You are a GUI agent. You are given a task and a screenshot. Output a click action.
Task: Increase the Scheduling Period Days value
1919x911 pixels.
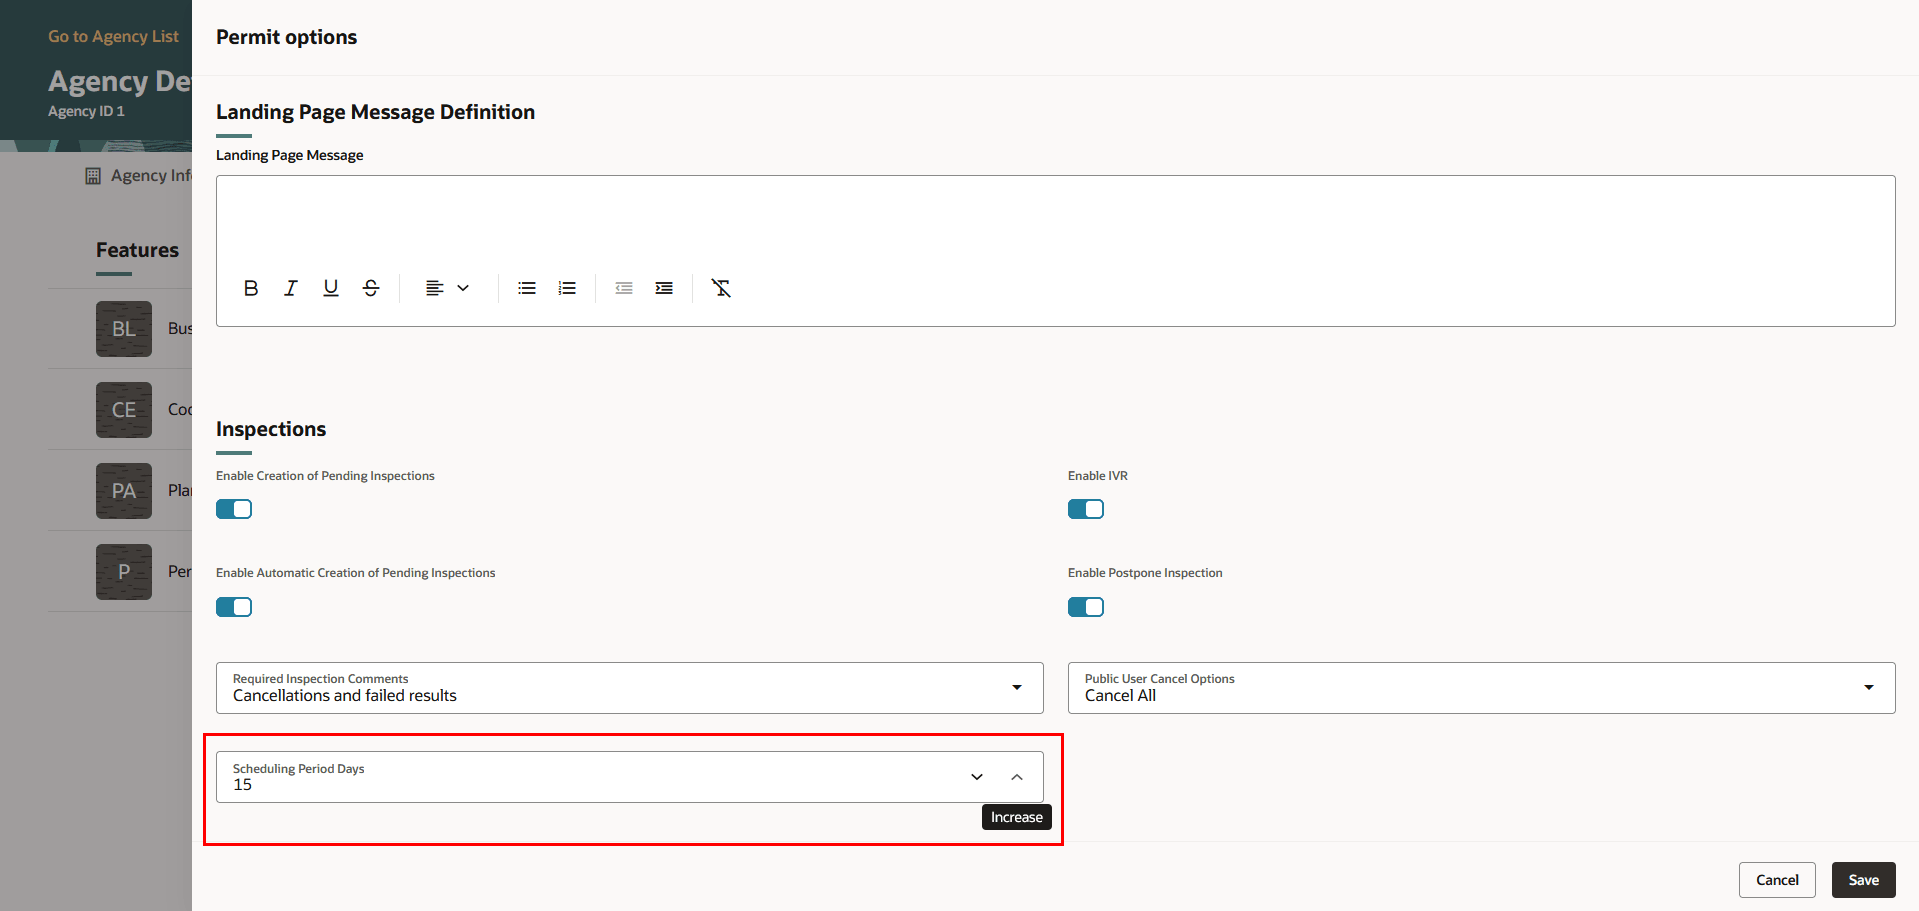click(x=1016, y=776)
